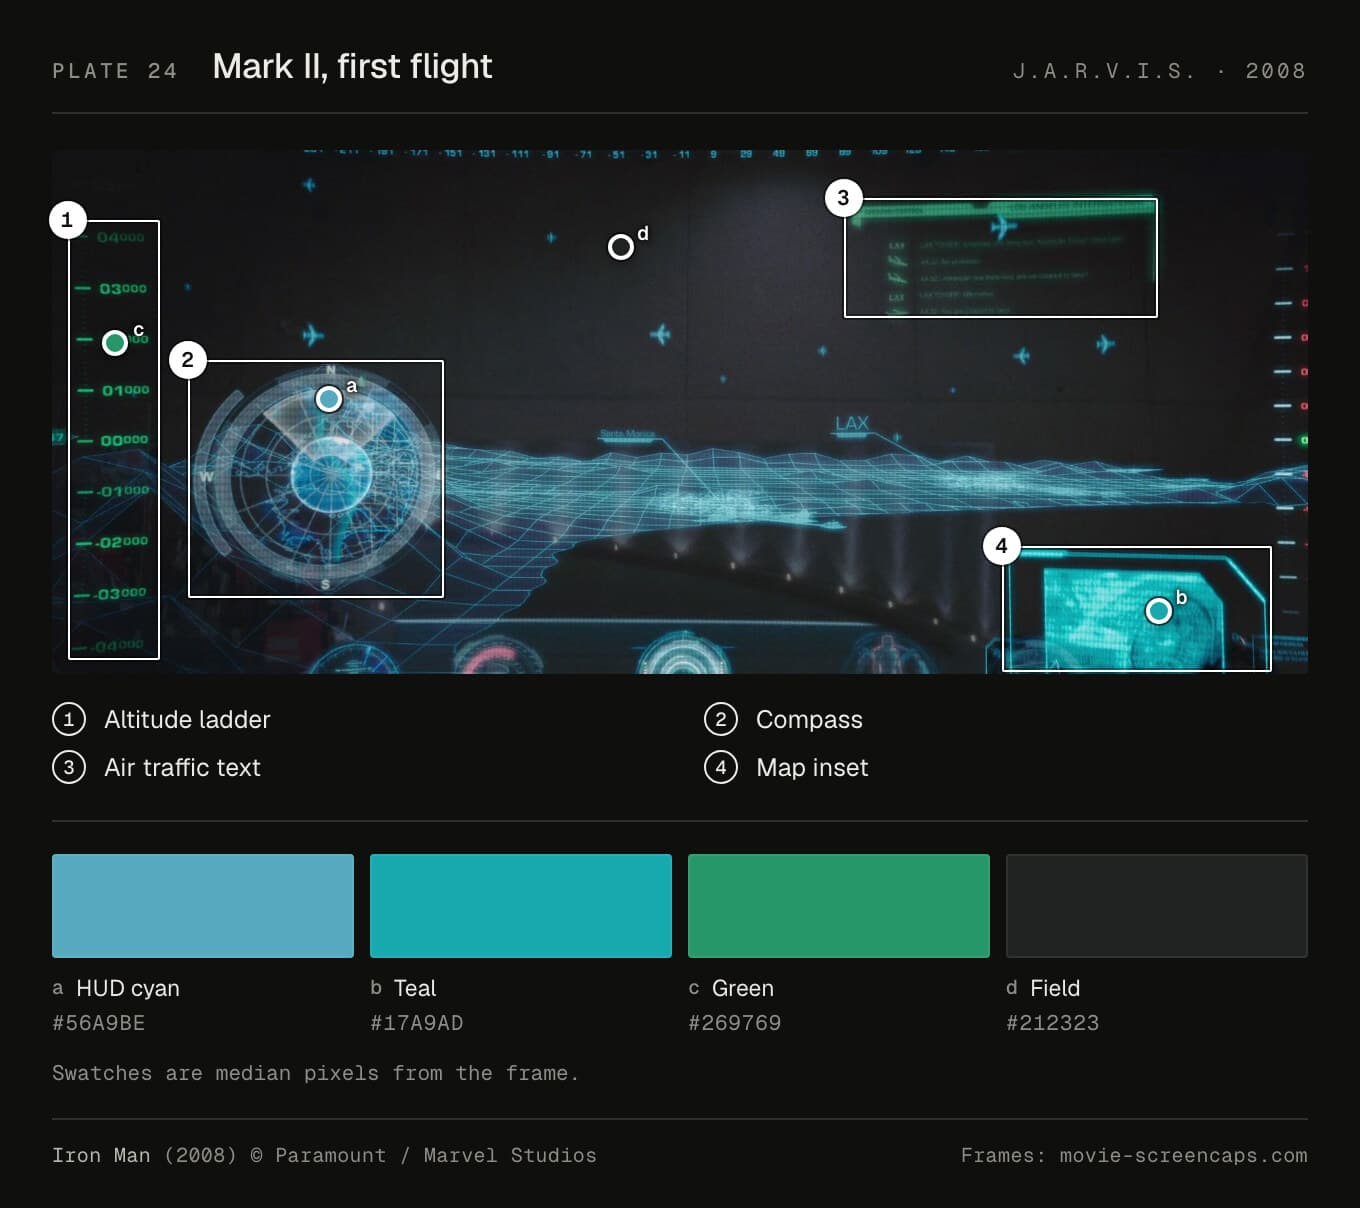Image resolution: width=1360 pixels, height=1208 pixels.
Task: Click the circled 4 in the legend
Action: pos(721,767)
